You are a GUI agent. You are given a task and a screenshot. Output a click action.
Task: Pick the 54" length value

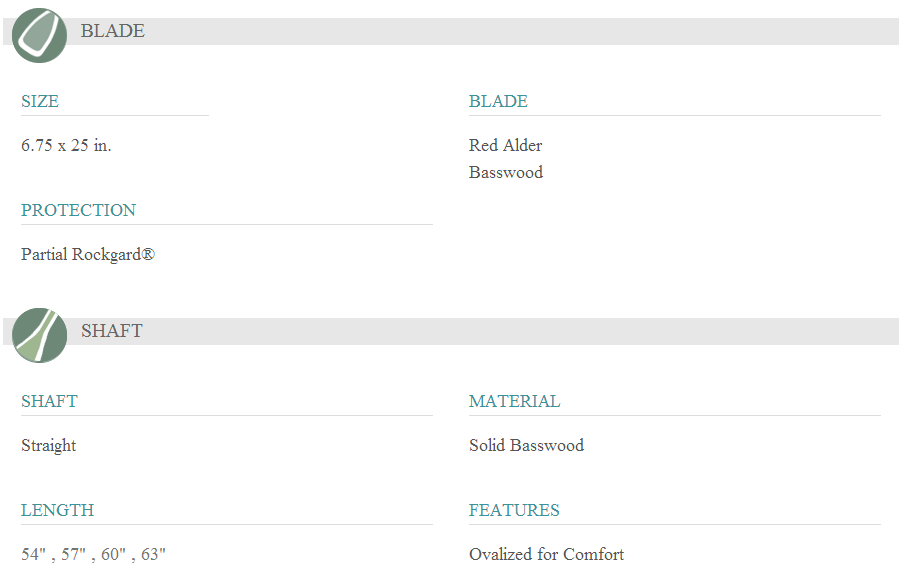33,554
